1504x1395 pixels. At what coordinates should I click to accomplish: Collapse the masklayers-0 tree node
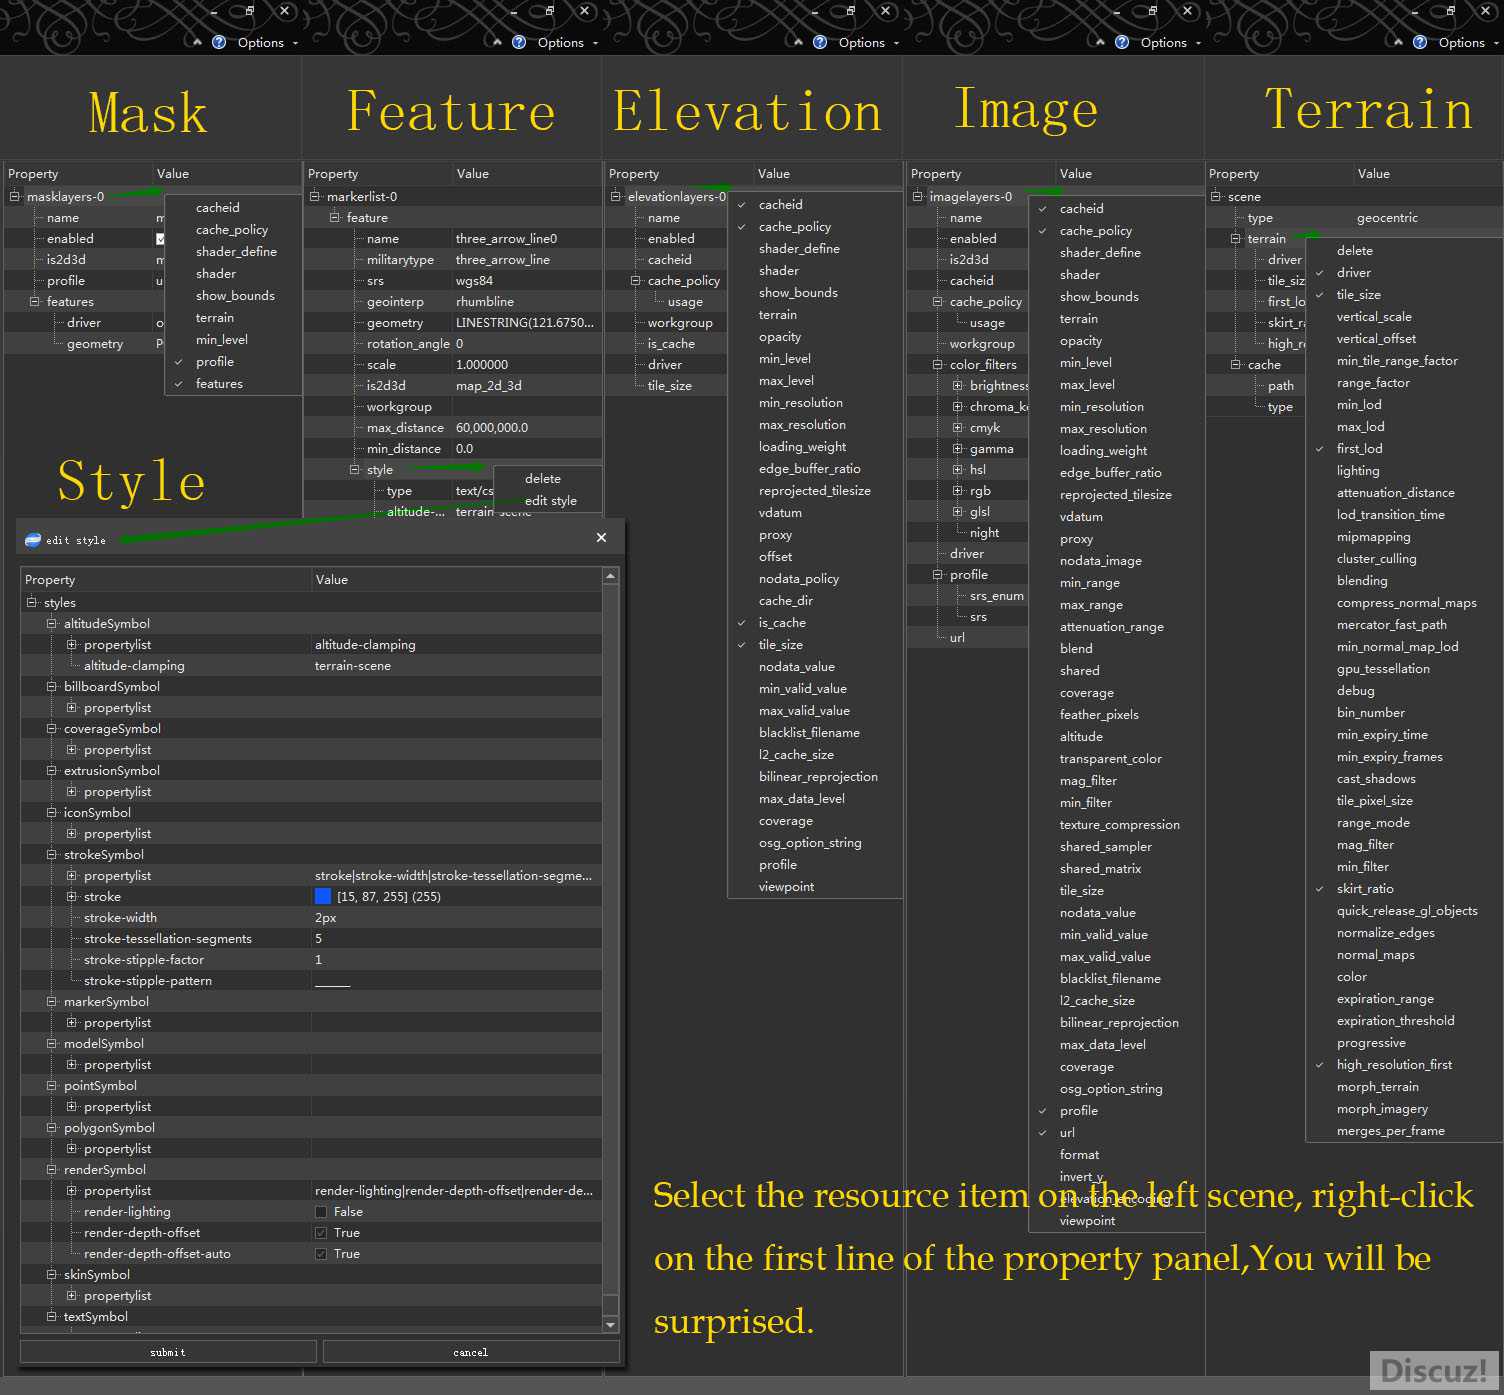tap(15, 196)
